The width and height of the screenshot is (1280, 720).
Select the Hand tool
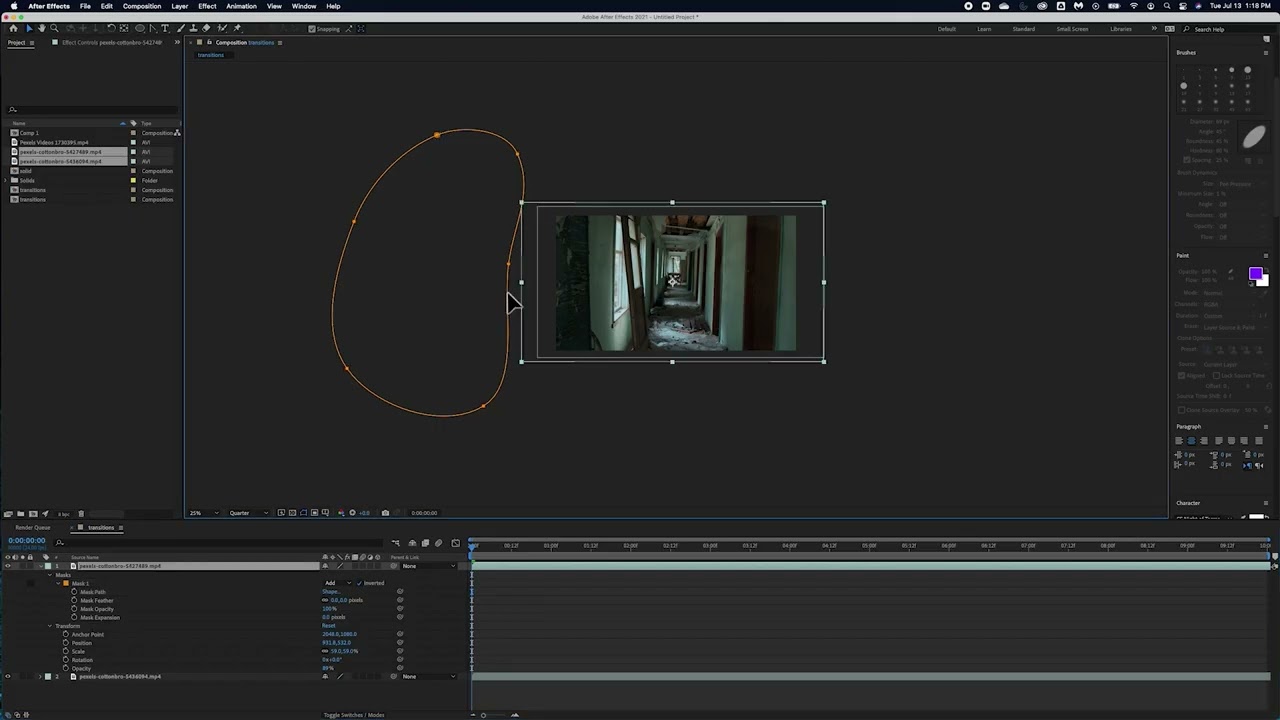point(42,28)
